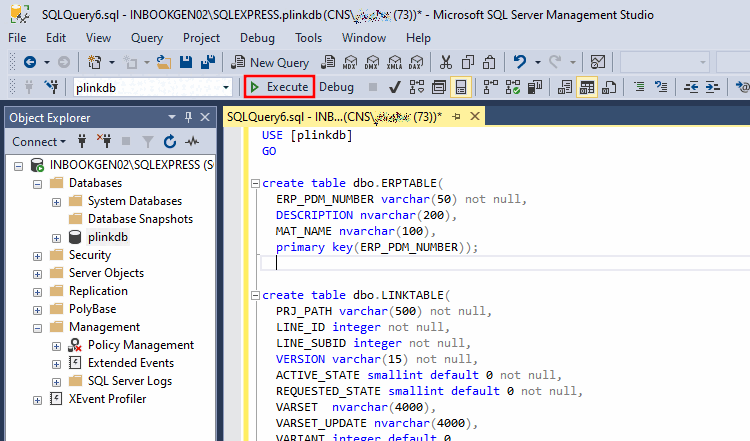Expand the plinkdb database node
Viewport: 750px width, 441px height.
pyautogui.click(x=56, y=238)
